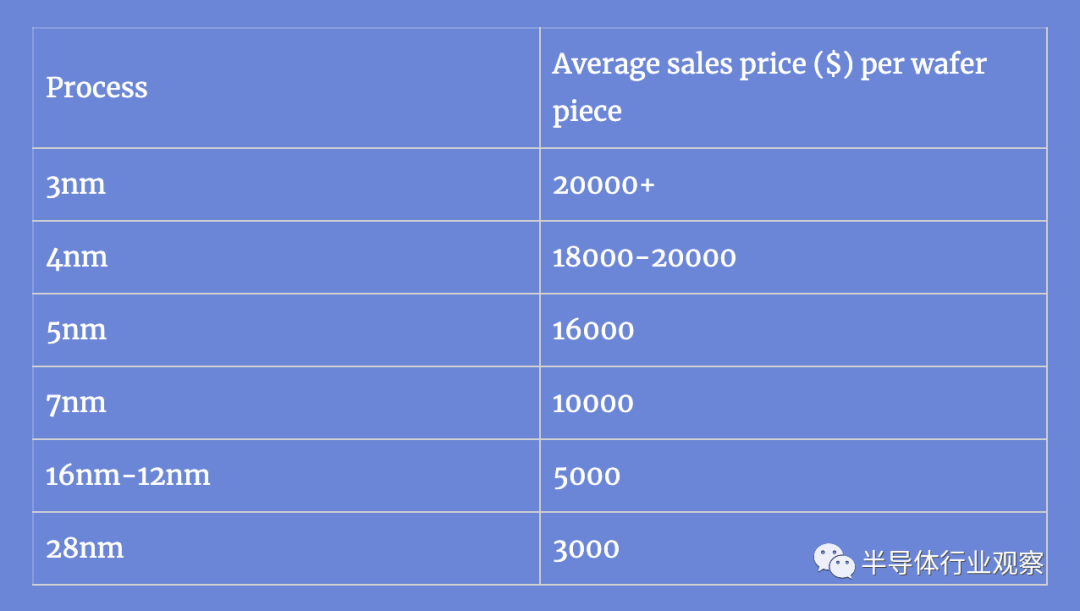Click the 20000+ price cell
Image resolution: width=1080 pixels, height=611 pixels.
[793, 185]
